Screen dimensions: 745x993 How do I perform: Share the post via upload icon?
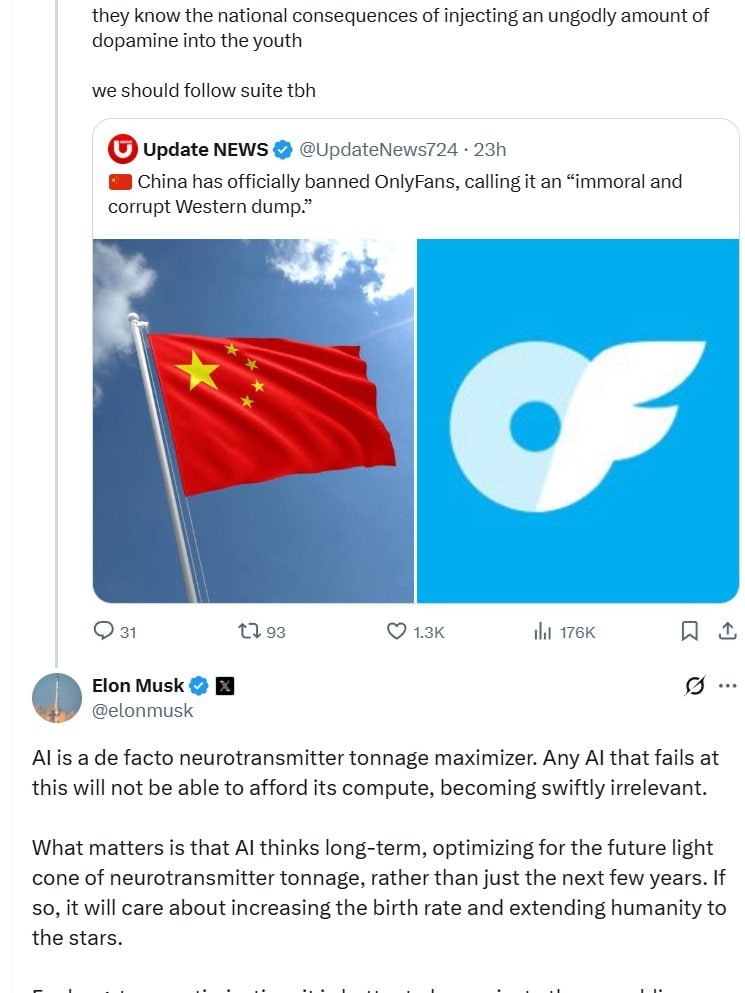coord(727,631)
